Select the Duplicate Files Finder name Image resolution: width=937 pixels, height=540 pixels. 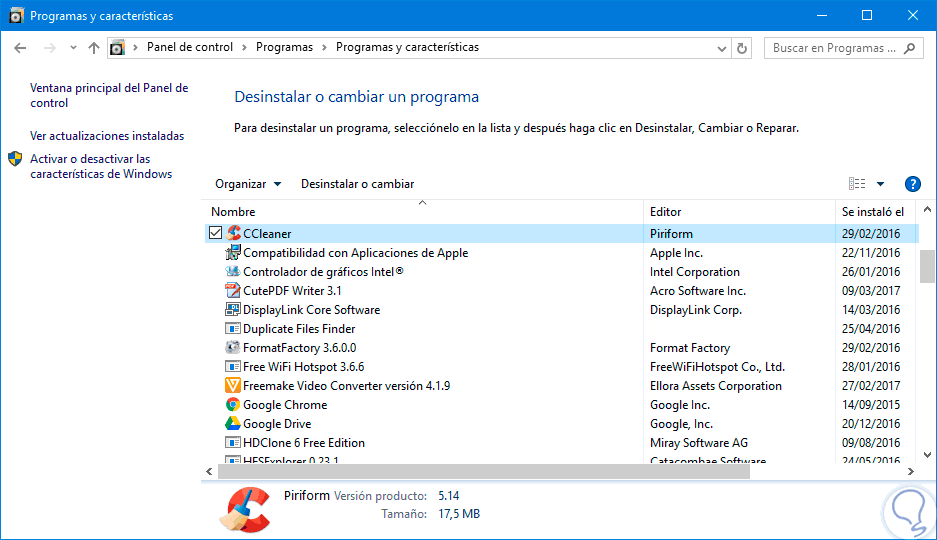[x=299, y=329]
